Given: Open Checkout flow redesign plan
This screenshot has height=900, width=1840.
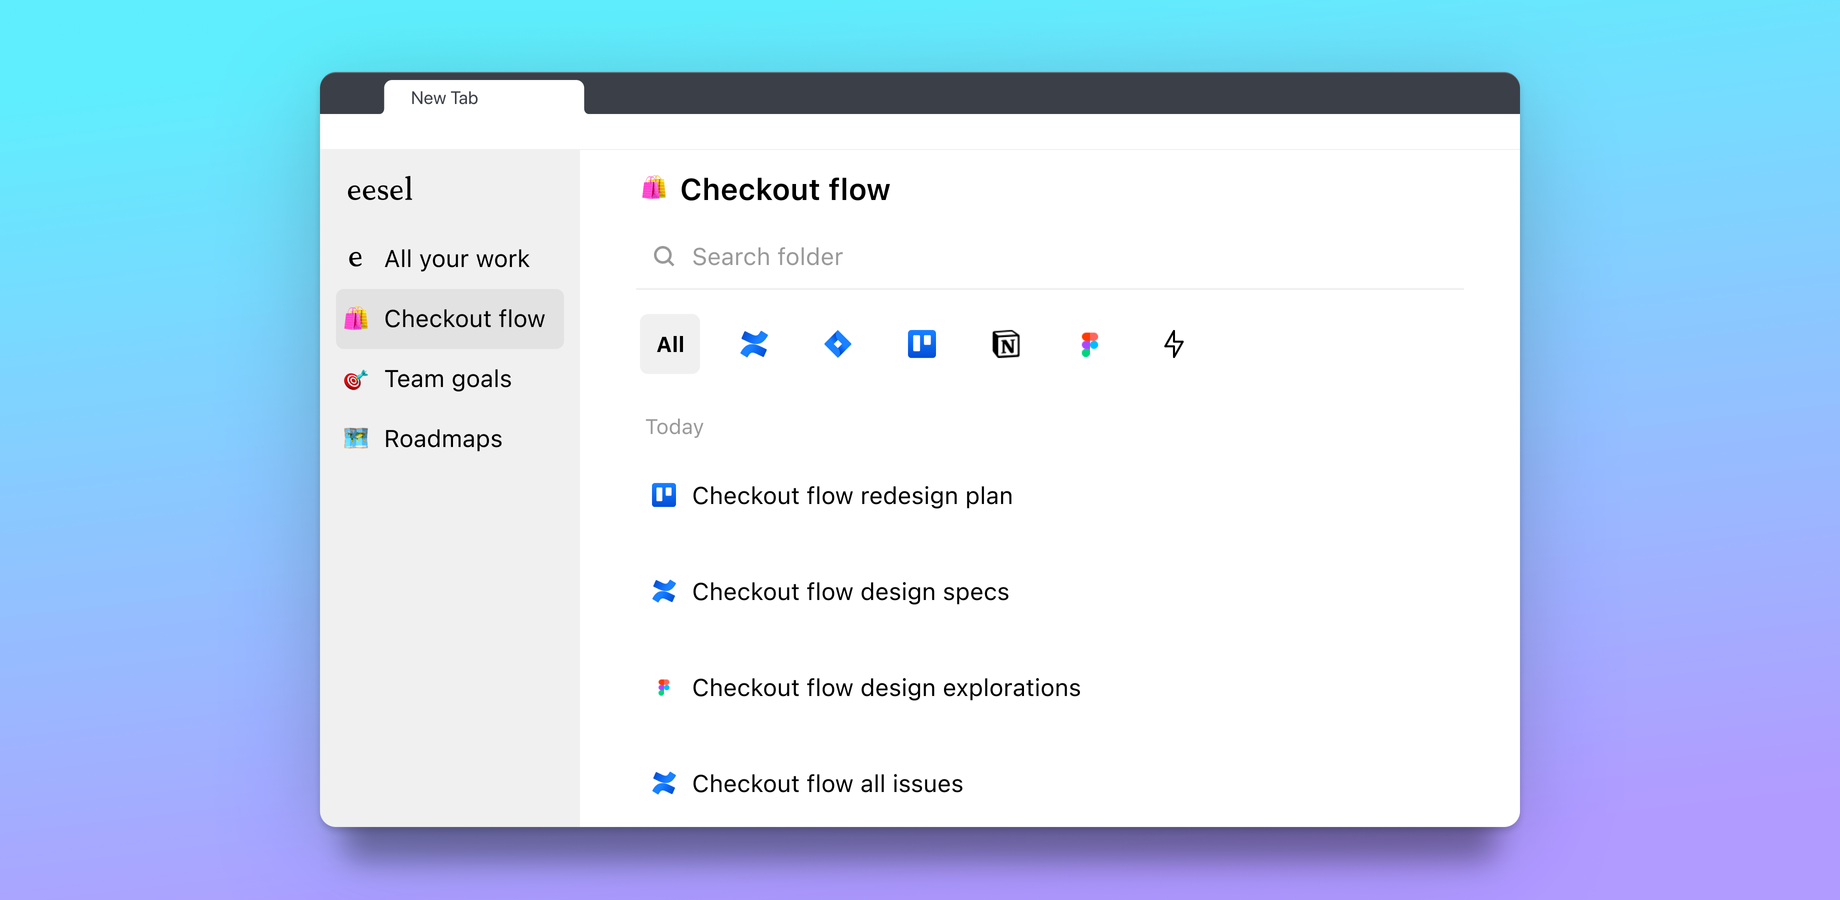Looking at the screenshot, I should tap(852, 496).
